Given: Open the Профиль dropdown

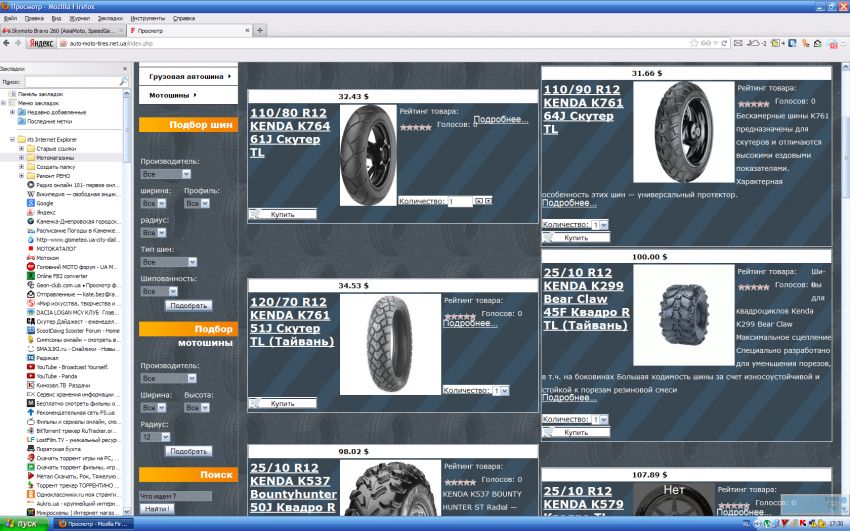Looking at the screenshot, I should pos(197,203).
